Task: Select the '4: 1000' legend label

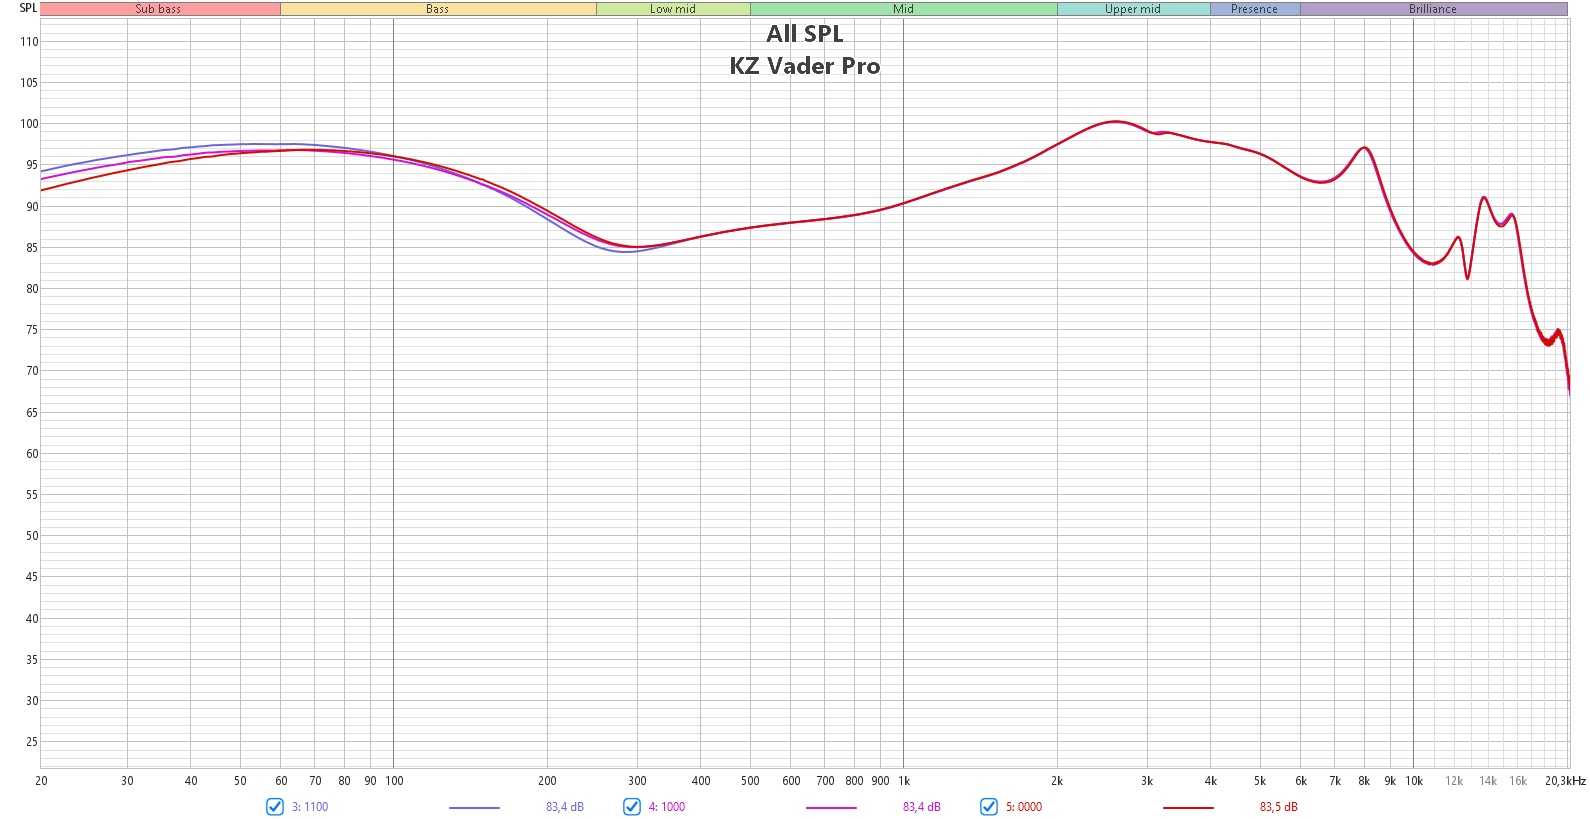Action: 667,807
